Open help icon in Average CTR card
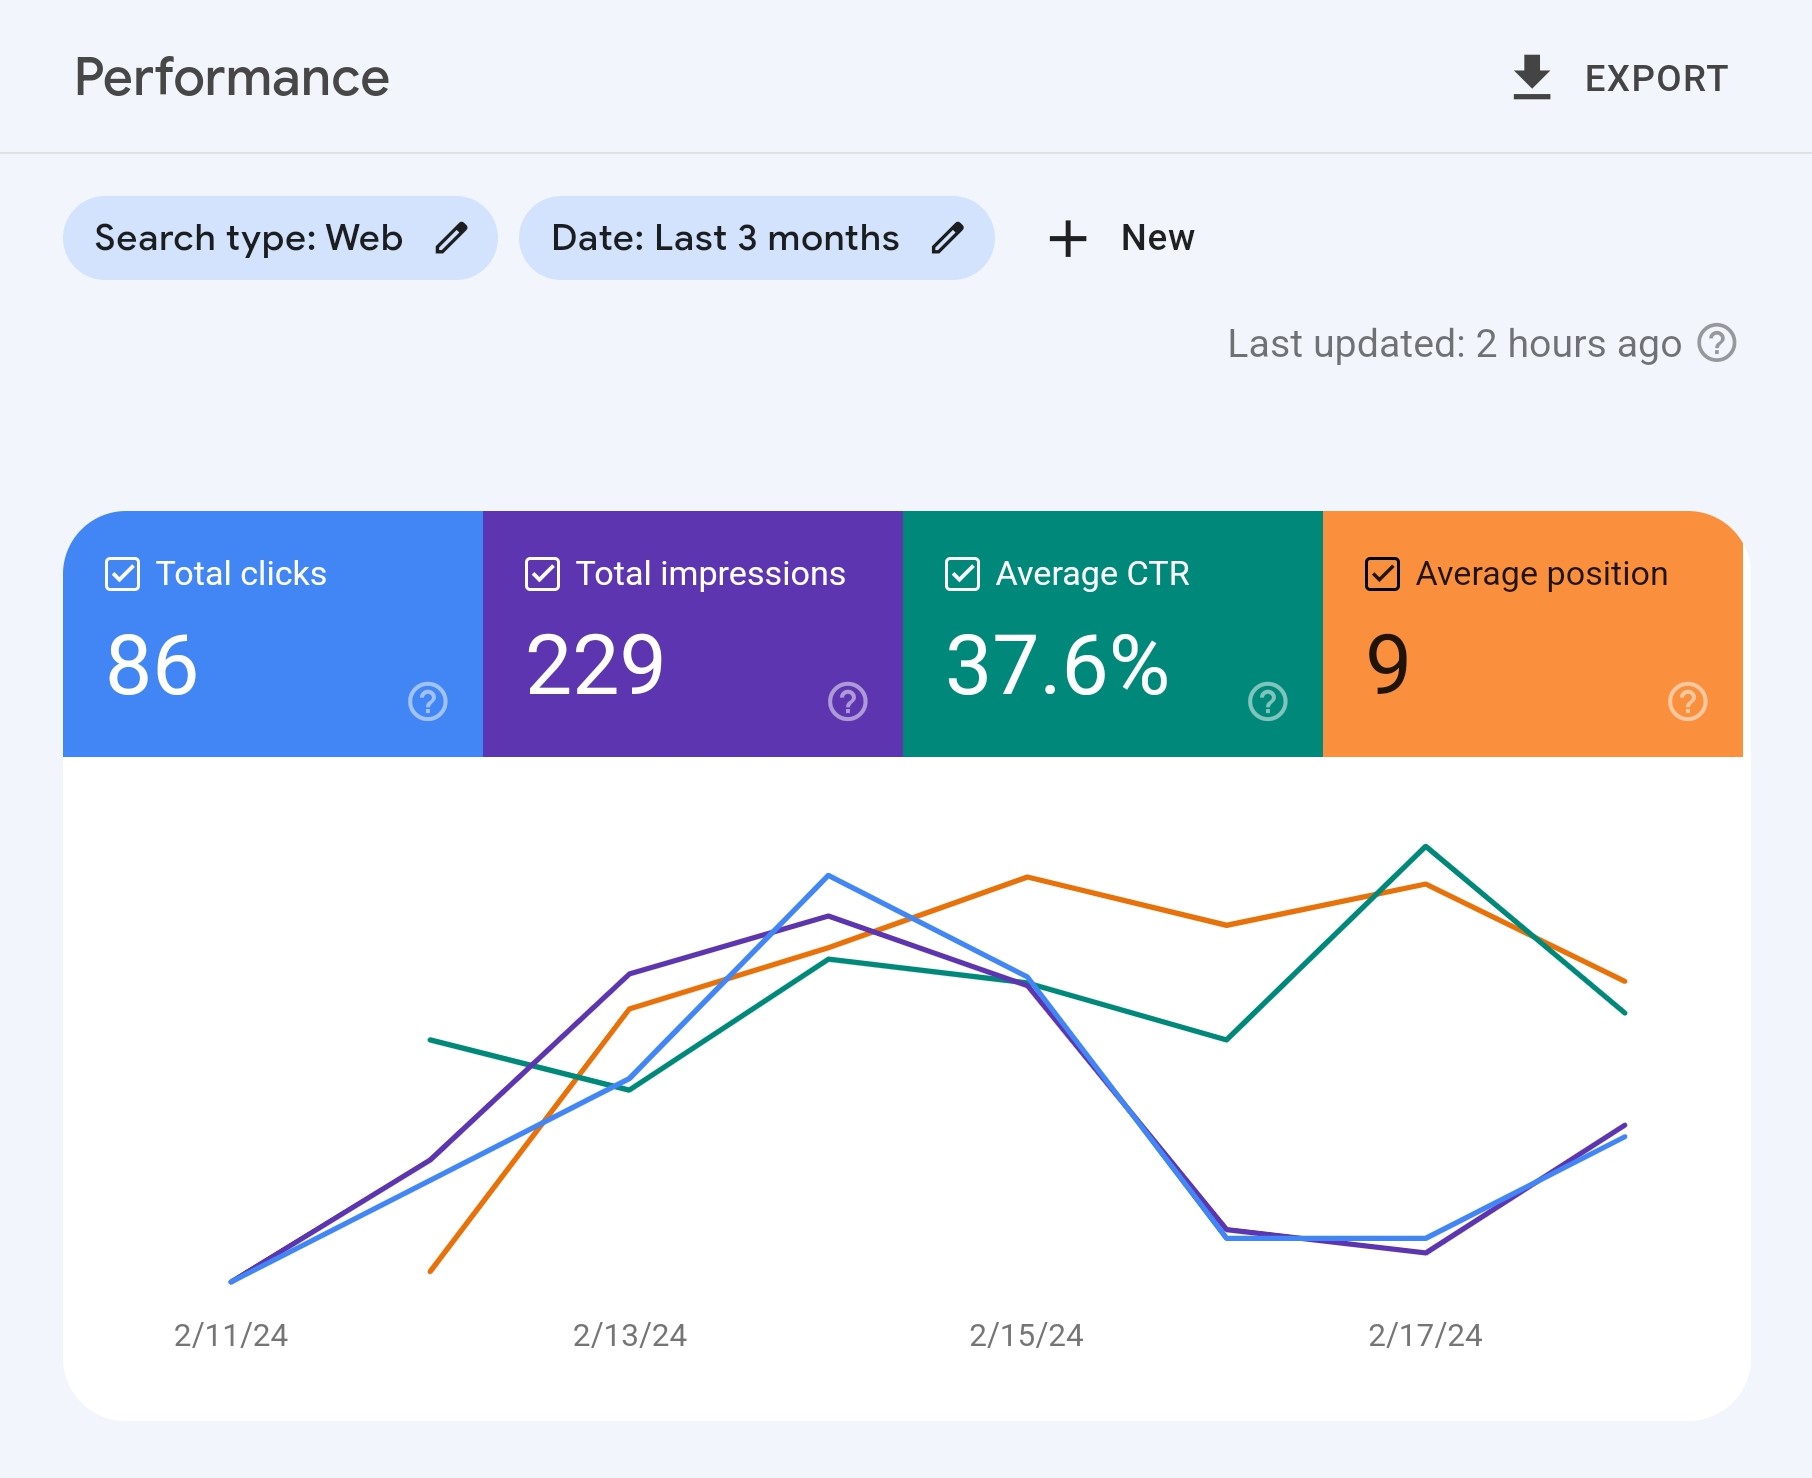 (x=1268, y=701)
